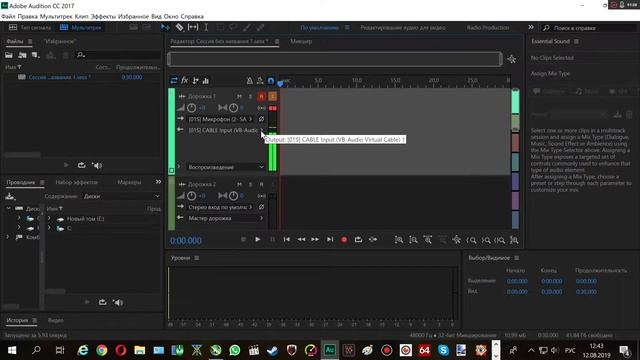
Task: Toggle loop playback in transport bar
Action: (x=358, y=240)
